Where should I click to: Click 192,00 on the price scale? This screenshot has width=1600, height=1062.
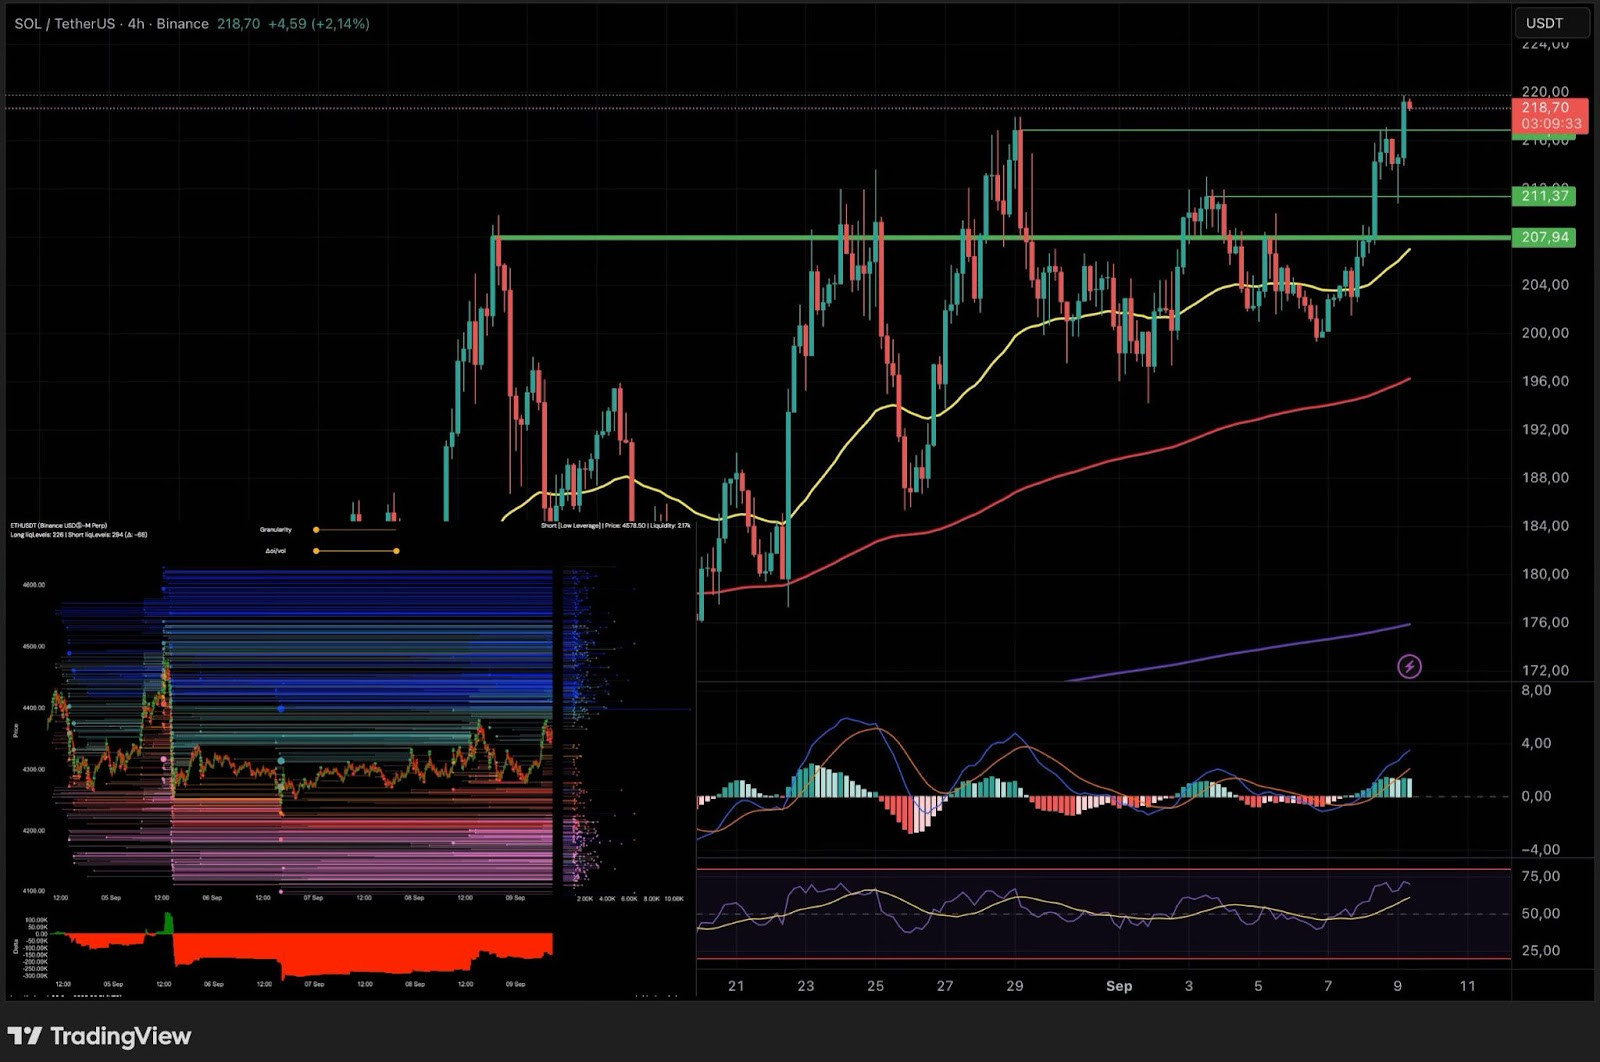[x=1545, y=429]
